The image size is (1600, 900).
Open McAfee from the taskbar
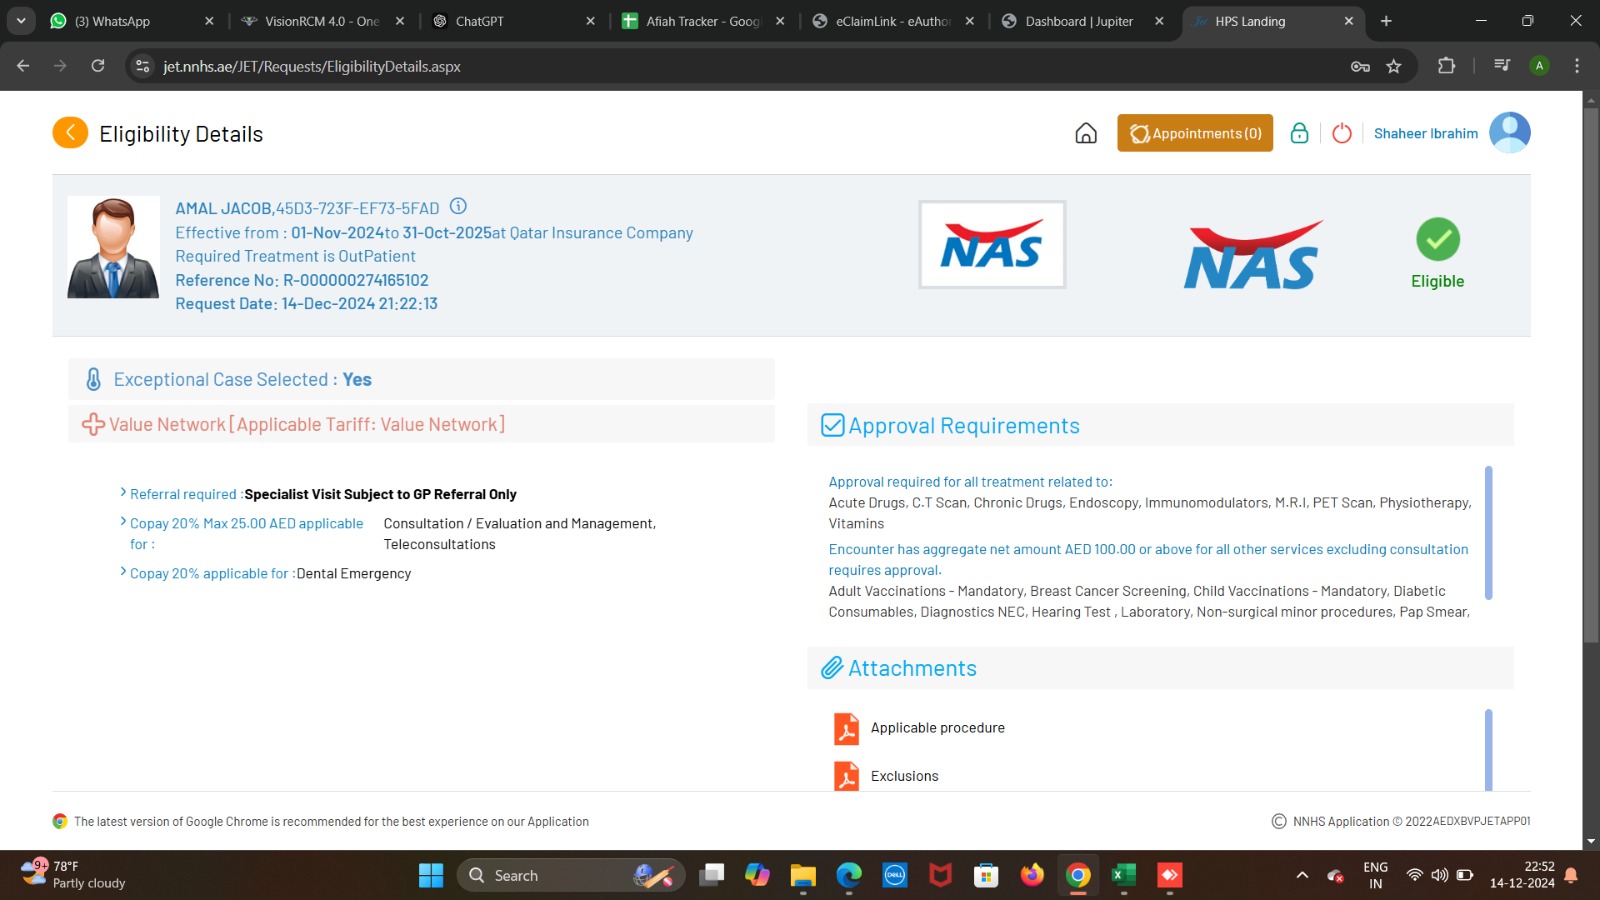coord(941,876)
